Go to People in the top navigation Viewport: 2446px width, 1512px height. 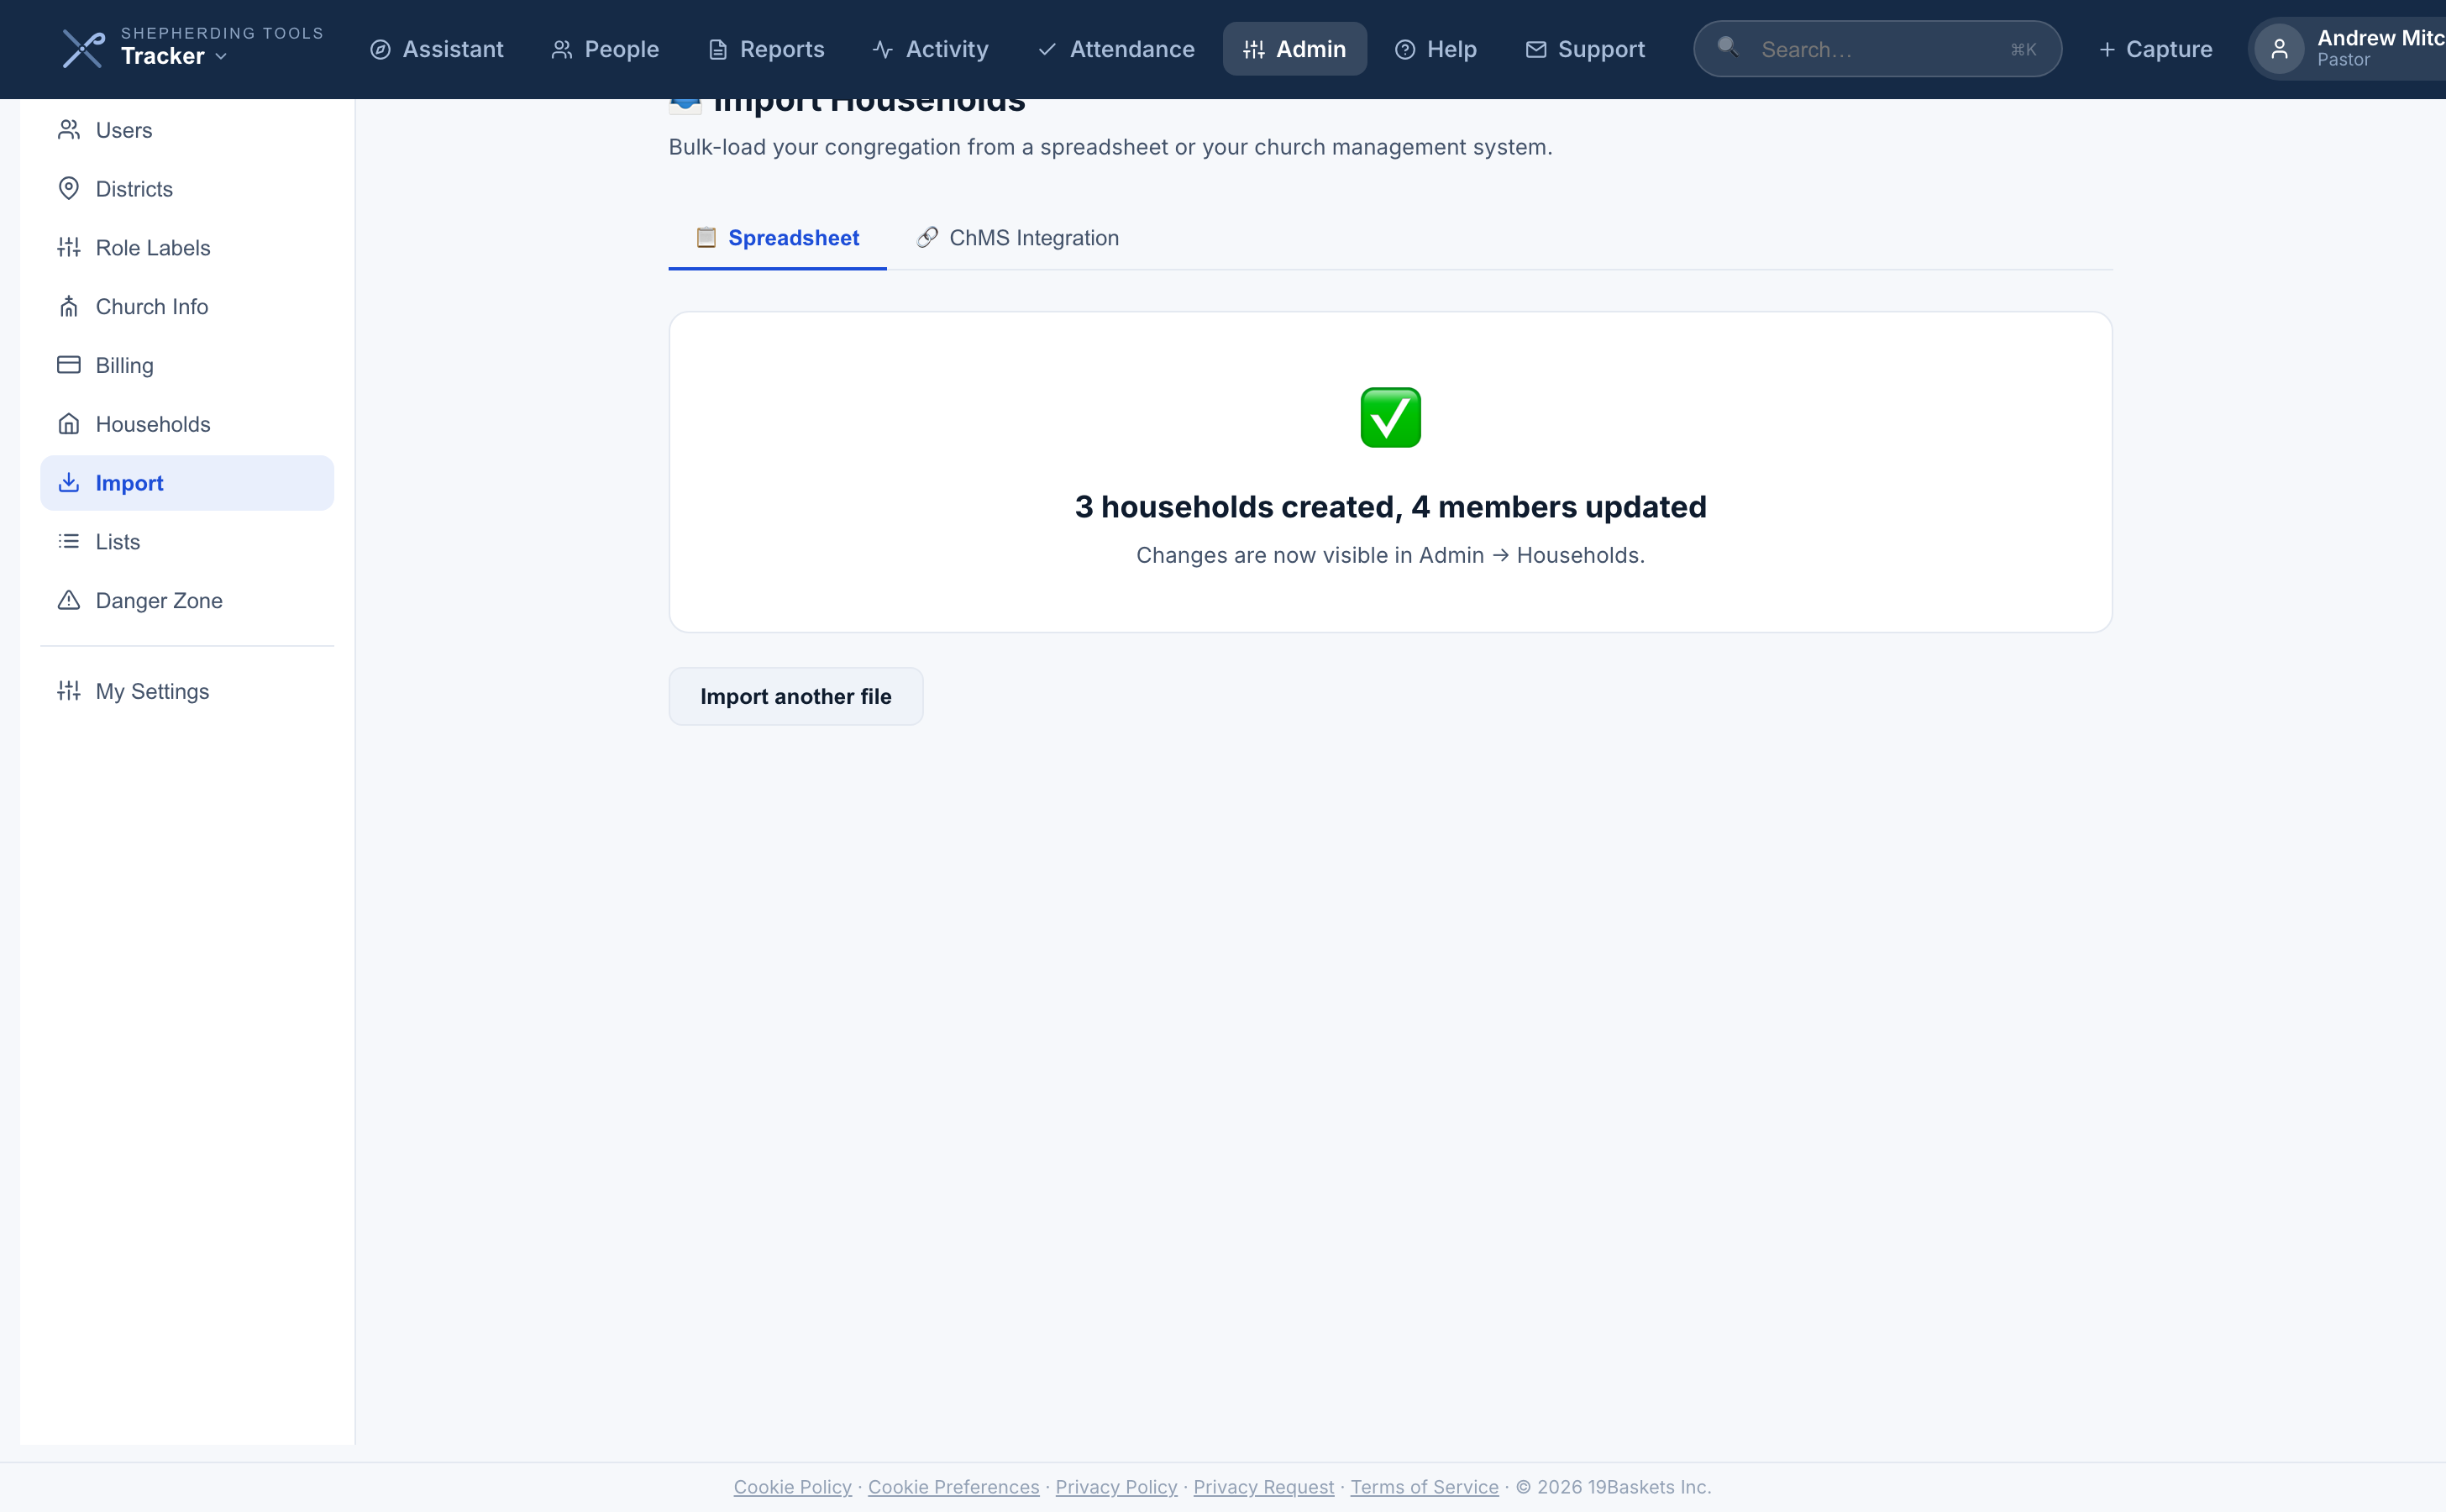click(x=604, y=49)
